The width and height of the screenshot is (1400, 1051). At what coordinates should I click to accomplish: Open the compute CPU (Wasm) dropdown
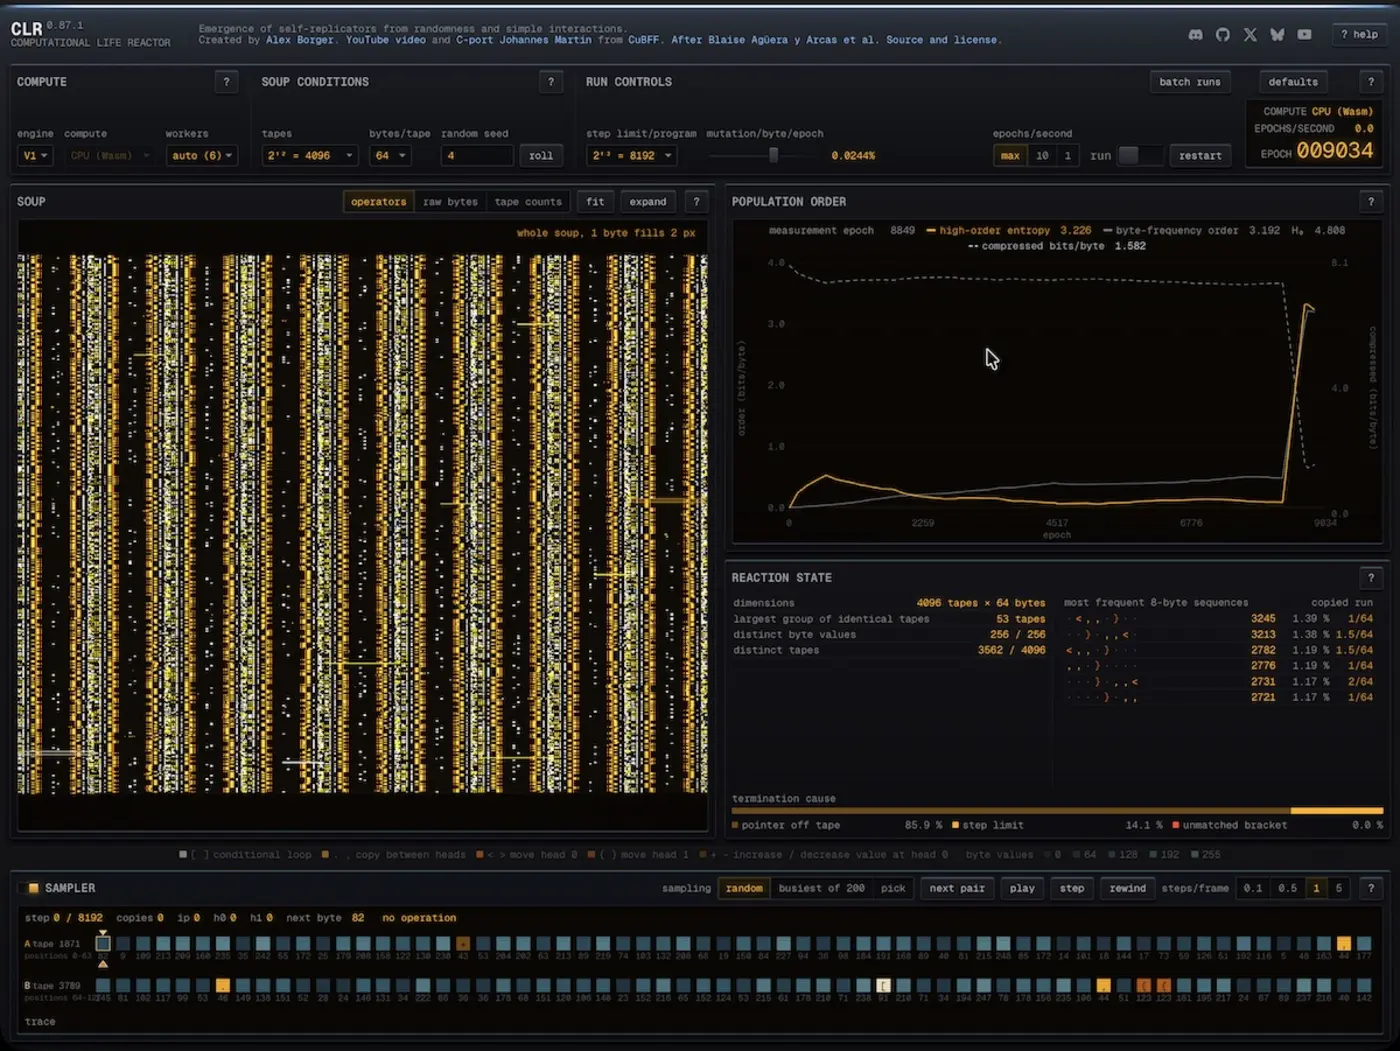[x=109, y=156]
